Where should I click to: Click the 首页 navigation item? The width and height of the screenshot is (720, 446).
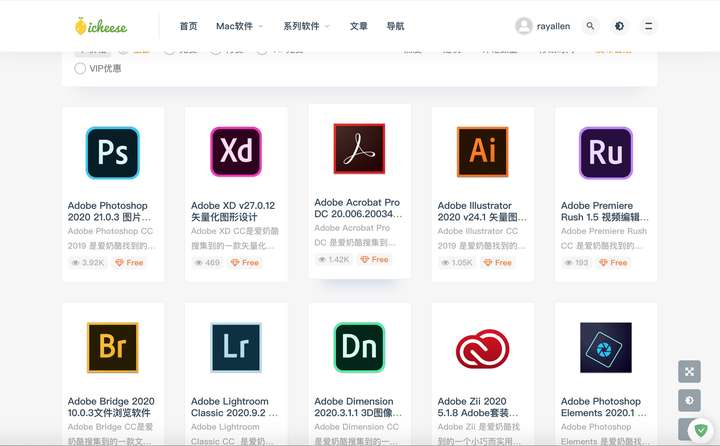tap(188, 26)
